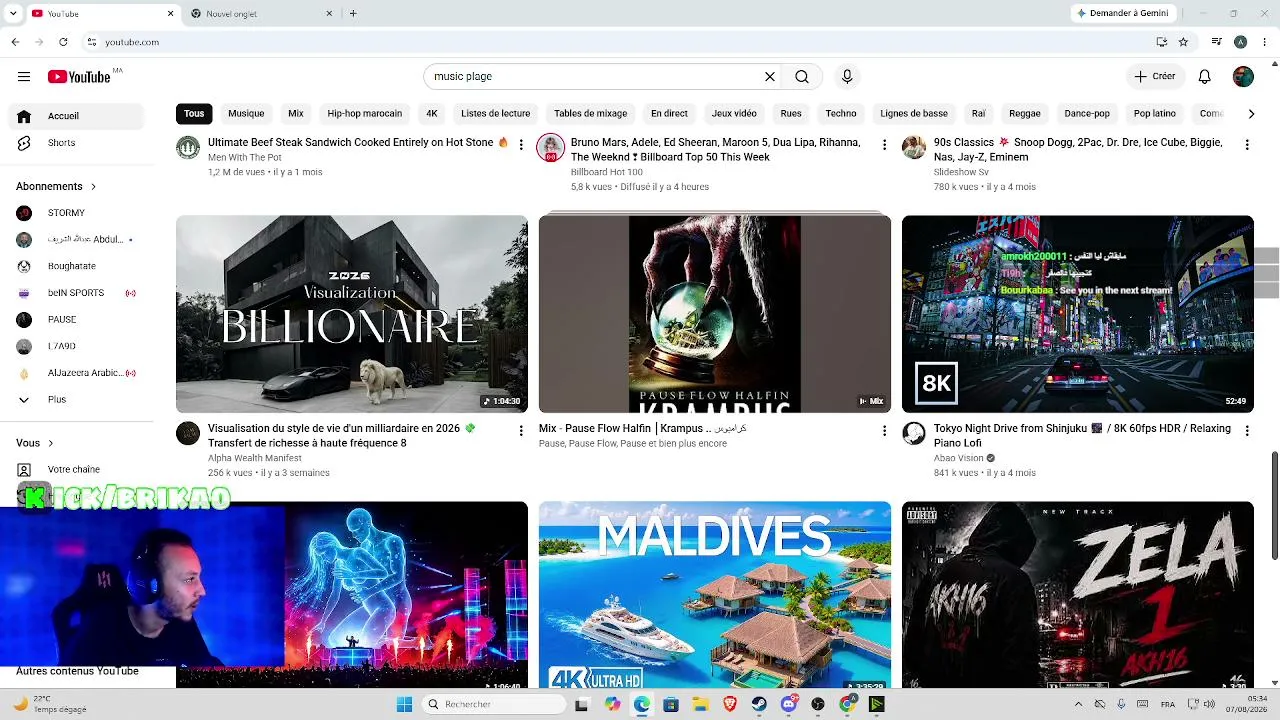This screenshot has width=1280, height=720.
Task: Open more options for 90s Classics video
Action: [1247, 145]
